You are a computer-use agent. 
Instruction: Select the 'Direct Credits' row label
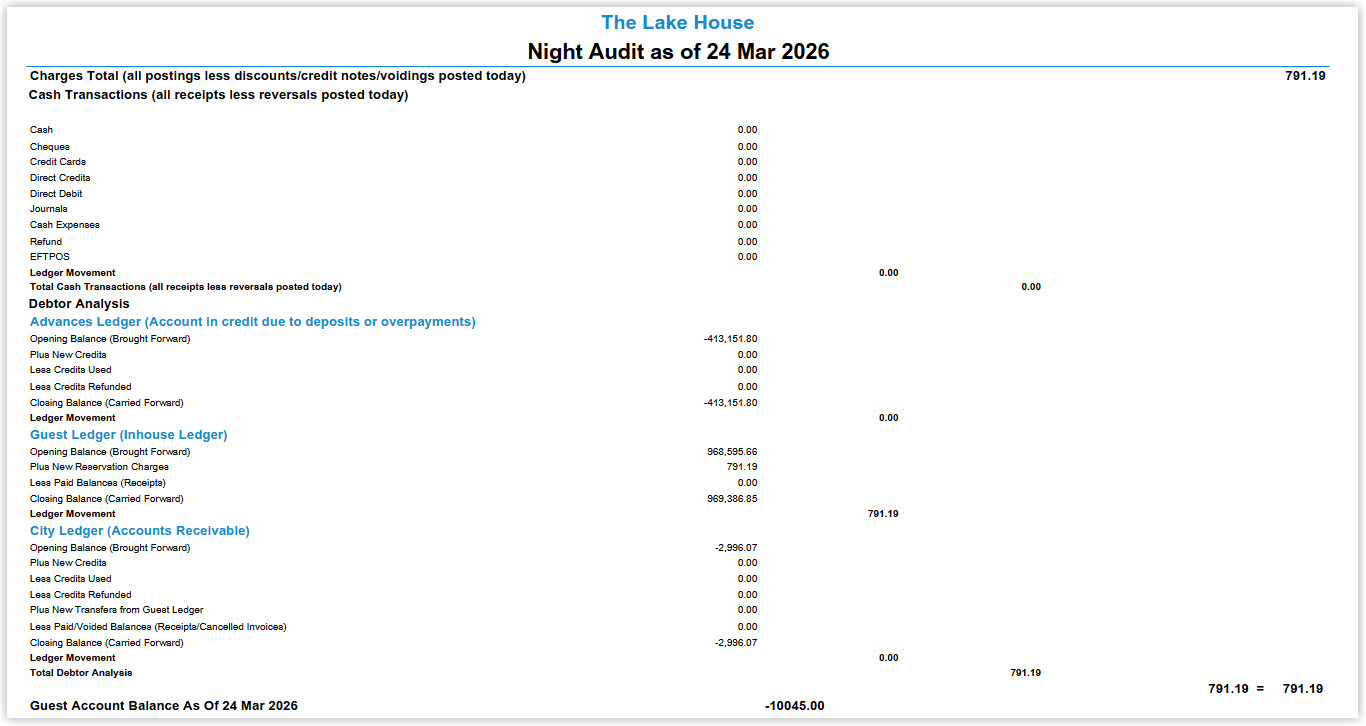pos(60,178)
